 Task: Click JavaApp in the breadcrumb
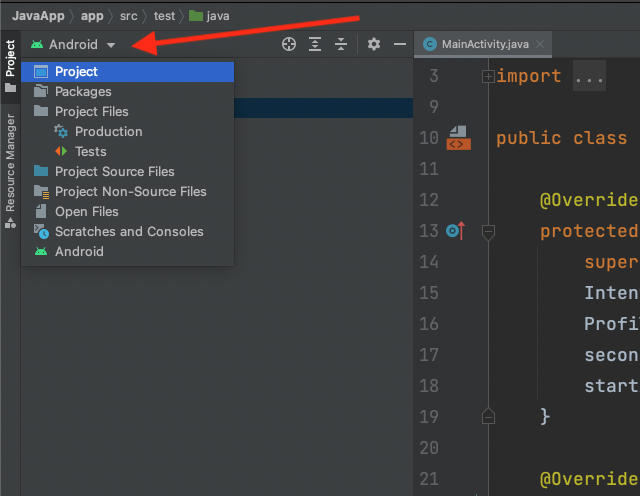(38, 16)
